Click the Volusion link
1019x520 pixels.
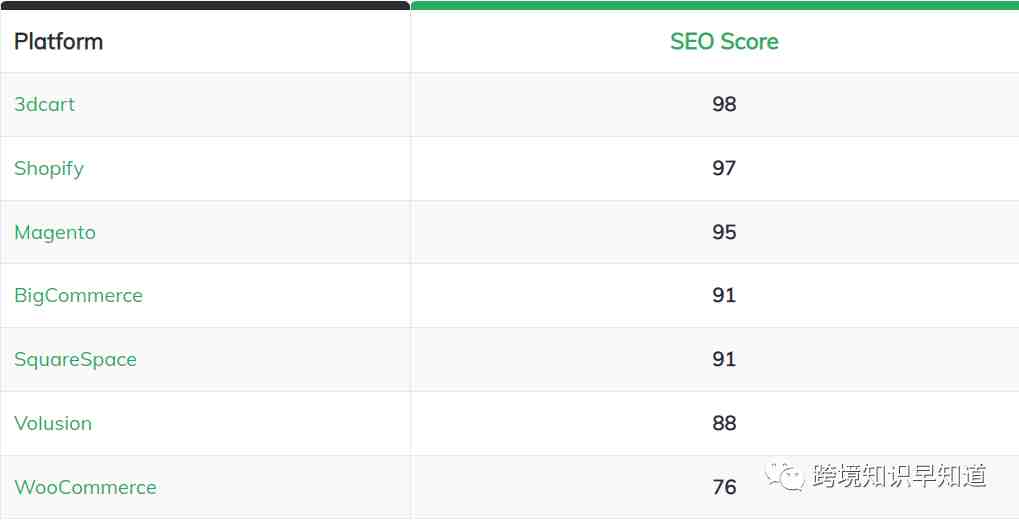pyautogui.click(x=53, y=423)
